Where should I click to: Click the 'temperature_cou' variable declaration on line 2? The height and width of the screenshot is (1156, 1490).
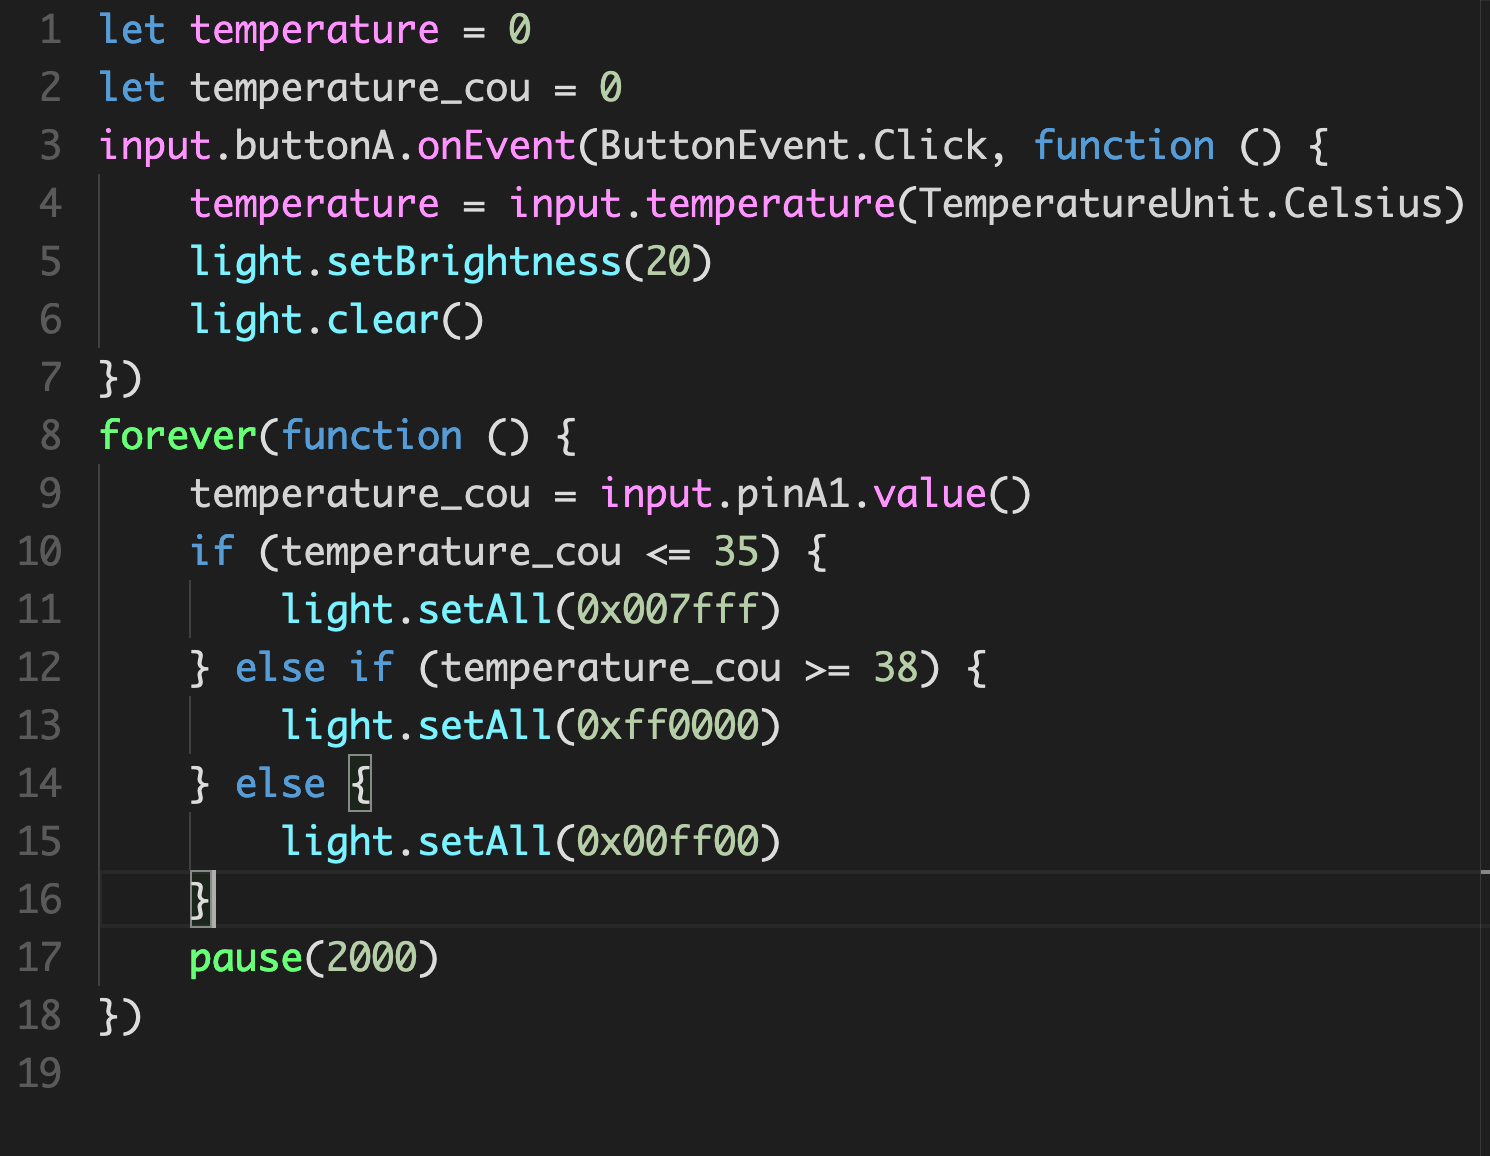pos(360,88)
